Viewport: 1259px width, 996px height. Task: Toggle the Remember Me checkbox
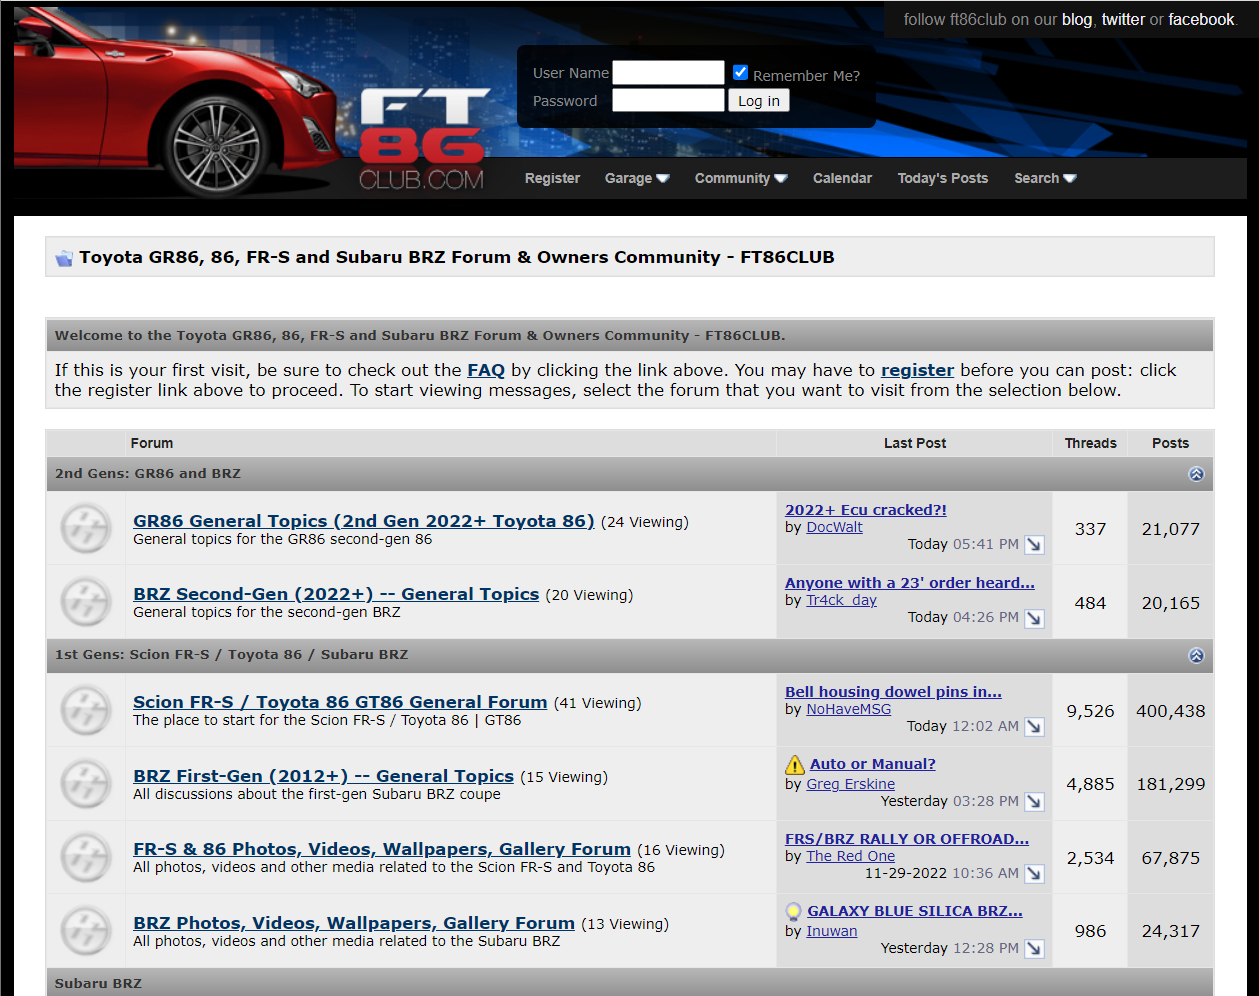point(740,72)
